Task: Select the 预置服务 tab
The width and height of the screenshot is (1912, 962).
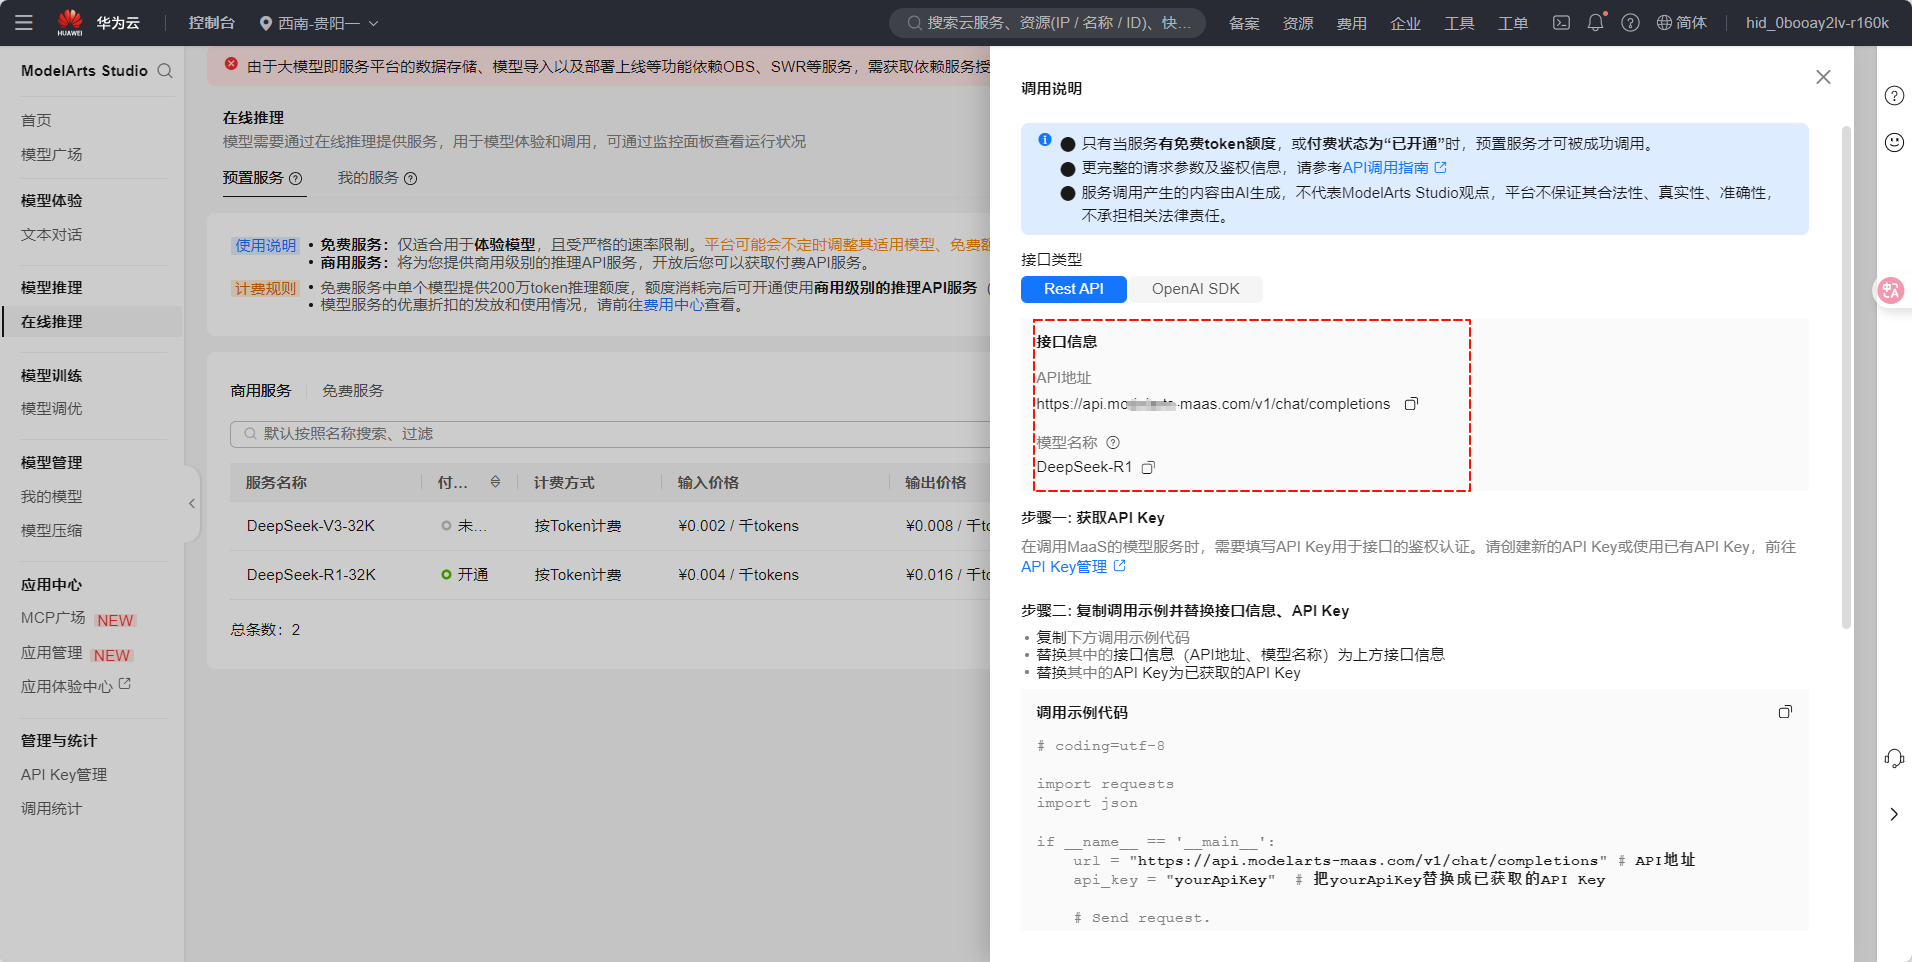Action: (x=253, y=178)
